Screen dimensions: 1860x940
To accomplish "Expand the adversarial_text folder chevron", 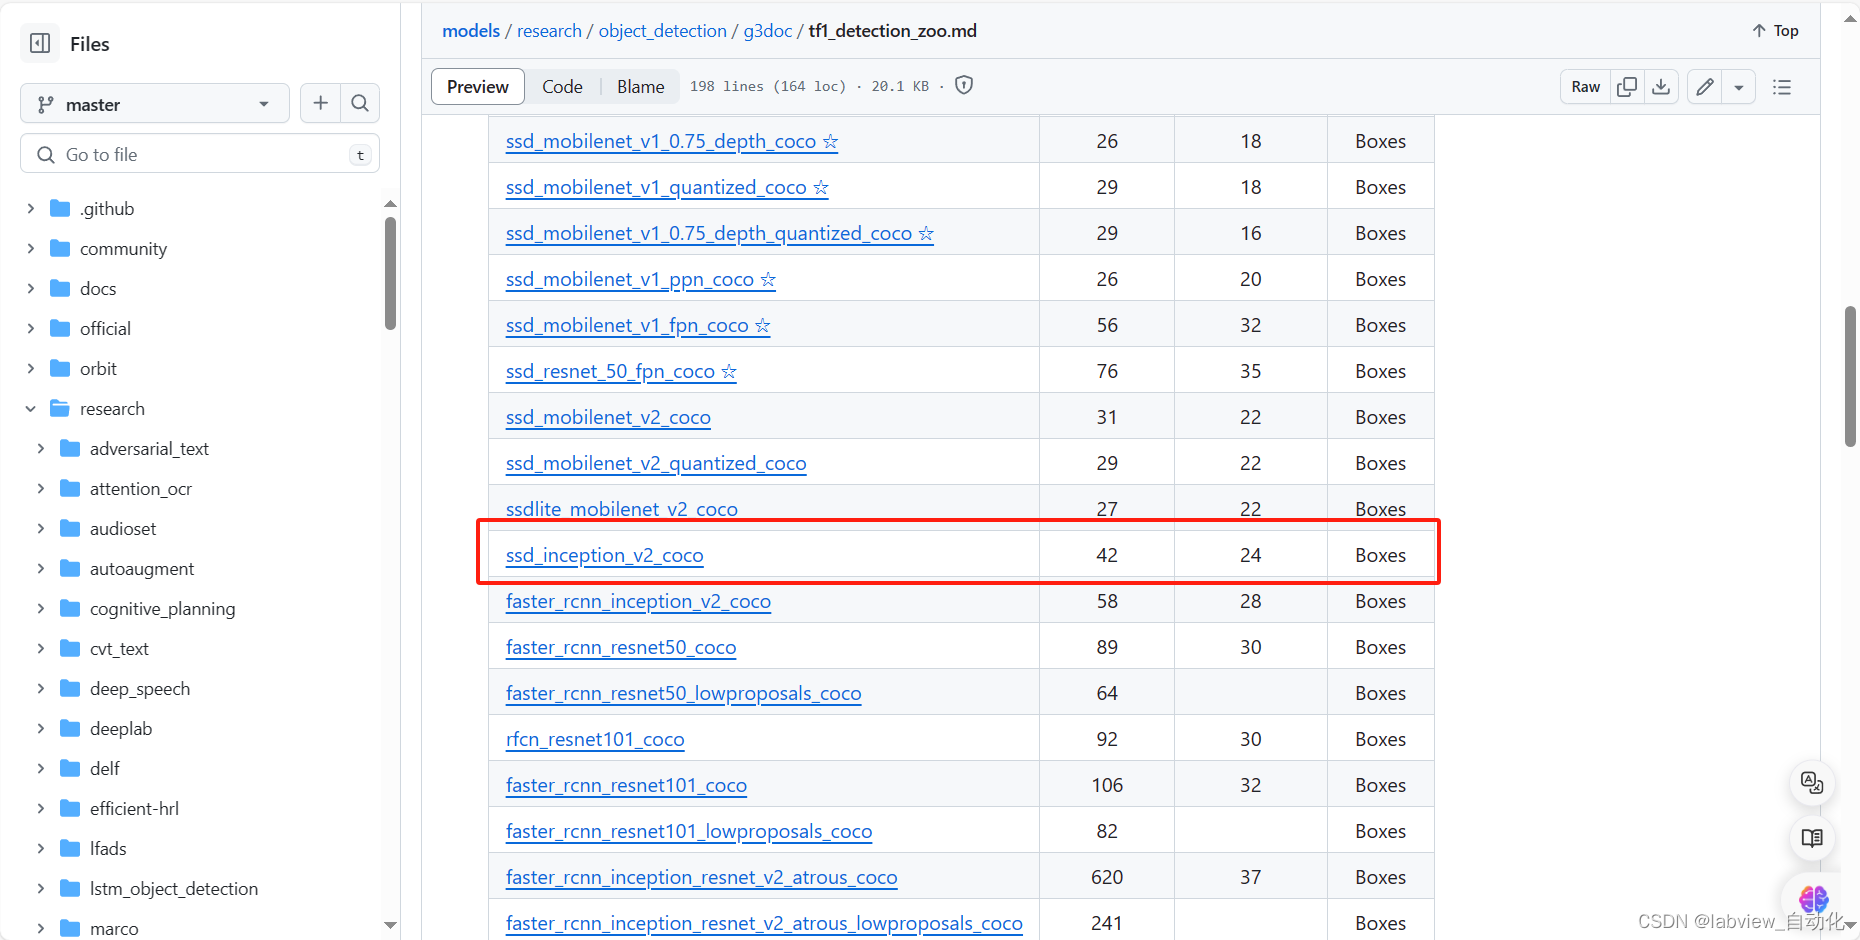I will (41, 448).
